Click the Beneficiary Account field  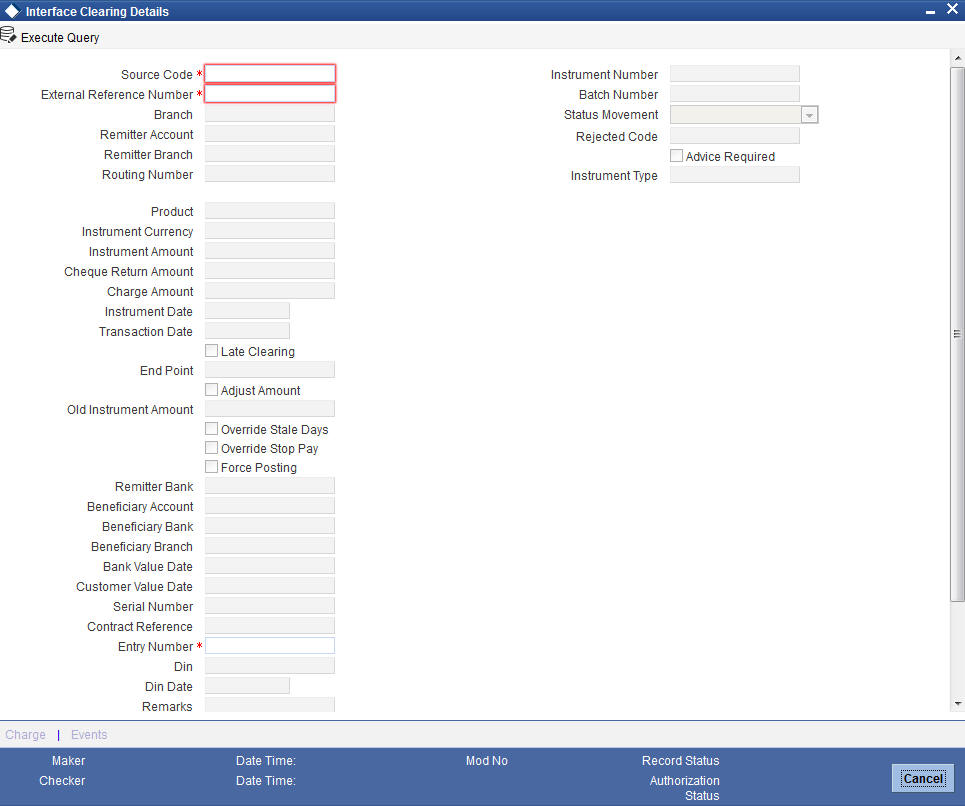(270, 506)
